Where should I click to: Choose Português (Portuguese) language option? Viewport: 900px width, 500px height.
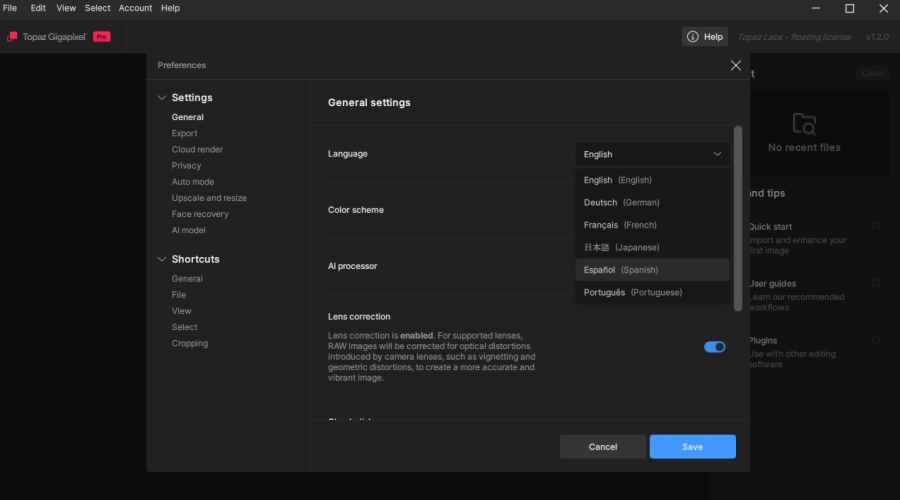652,292
